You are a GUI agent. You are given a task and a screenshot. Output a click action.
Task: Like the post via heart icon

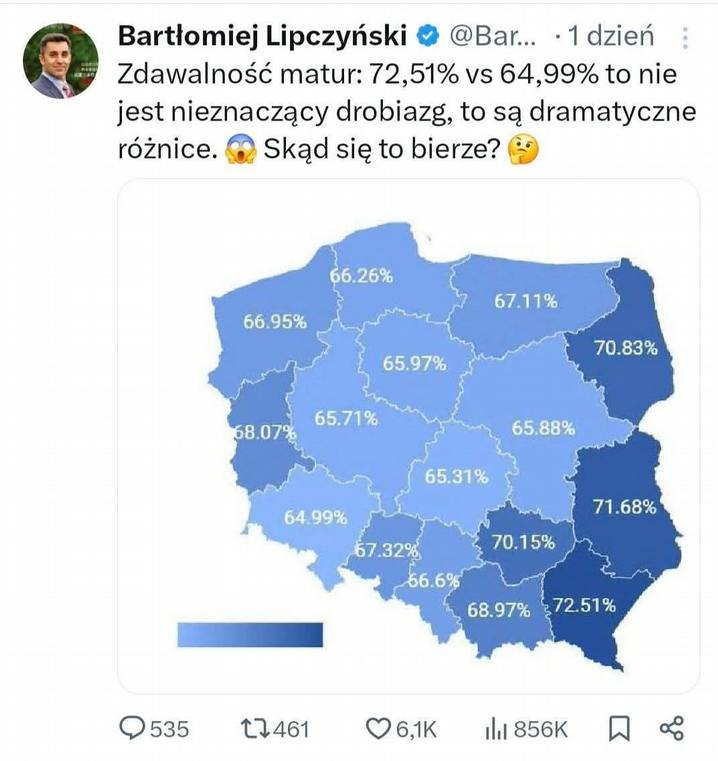point(378,728)
